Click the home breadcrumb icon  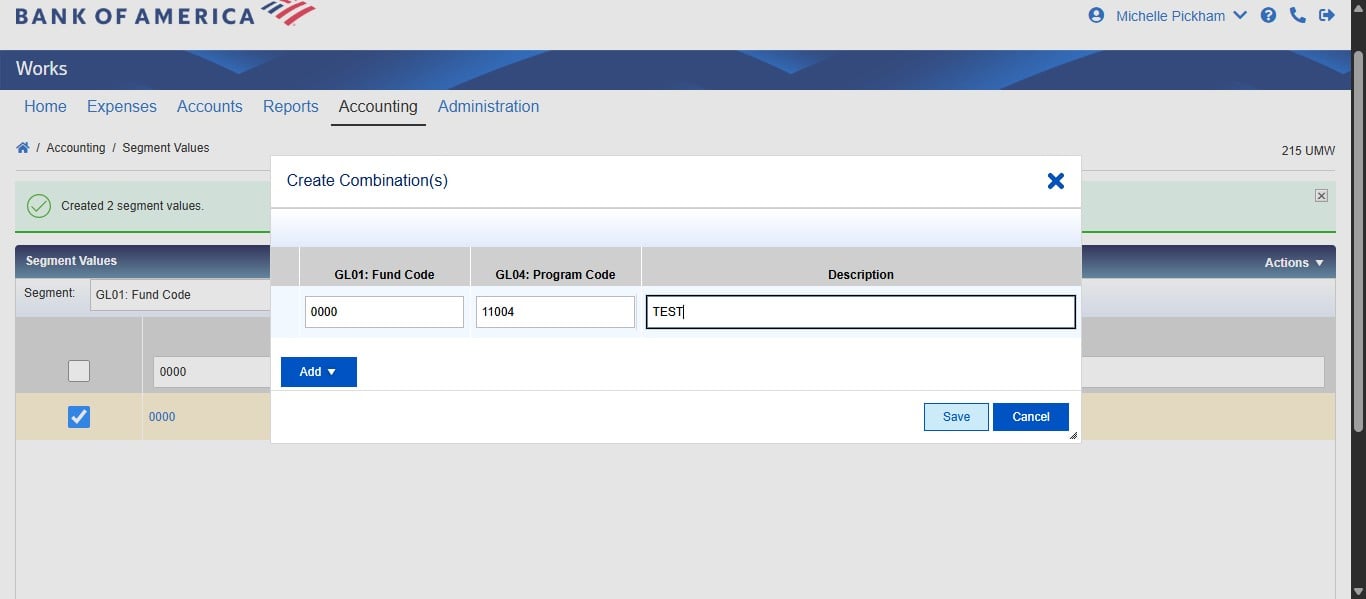(23, 147)
